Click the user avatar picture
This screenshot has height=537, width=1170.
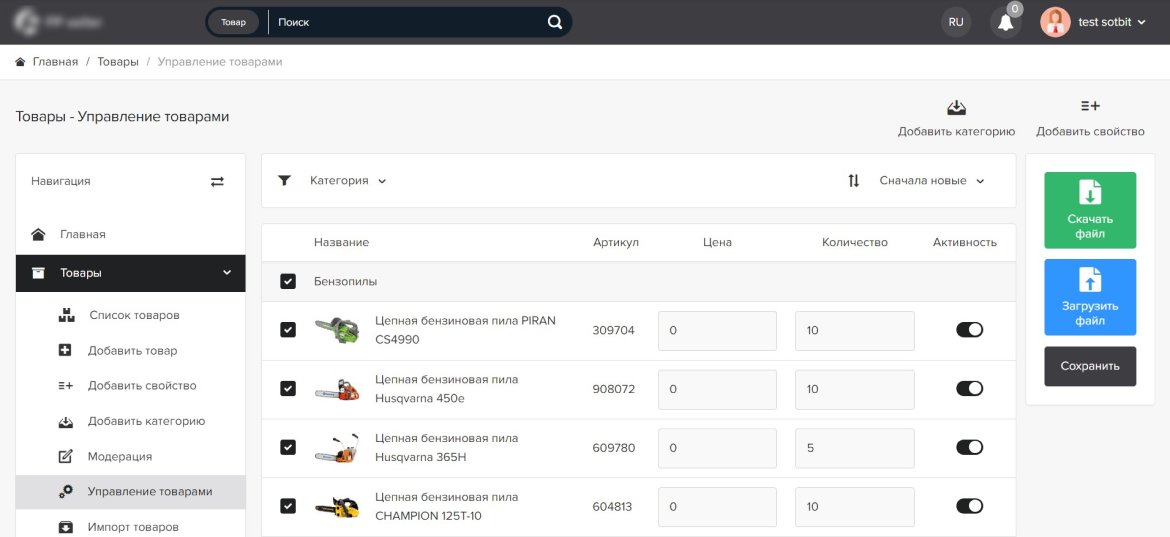[x=1055, y=22]
